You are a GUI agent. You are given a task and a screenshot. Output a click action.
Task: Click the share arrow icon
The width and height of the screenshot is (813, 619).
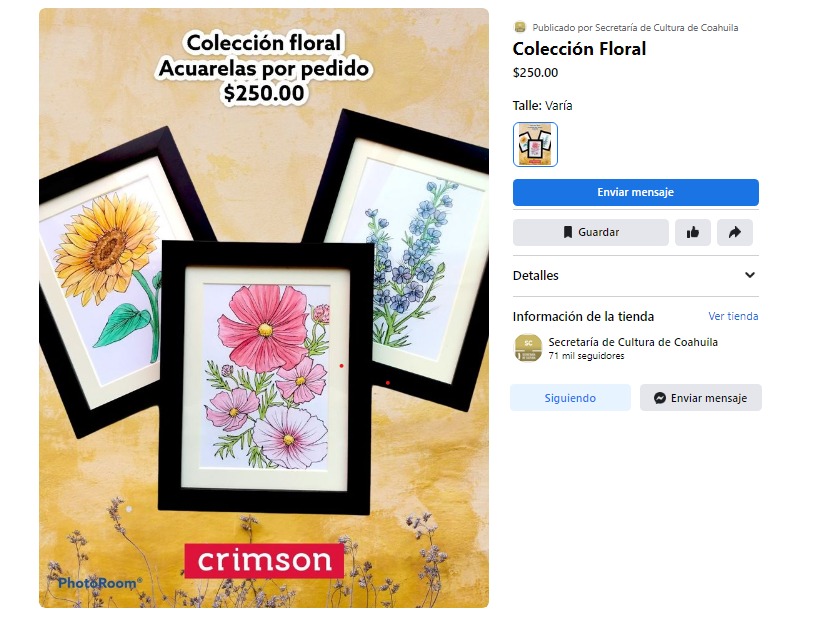735,232
